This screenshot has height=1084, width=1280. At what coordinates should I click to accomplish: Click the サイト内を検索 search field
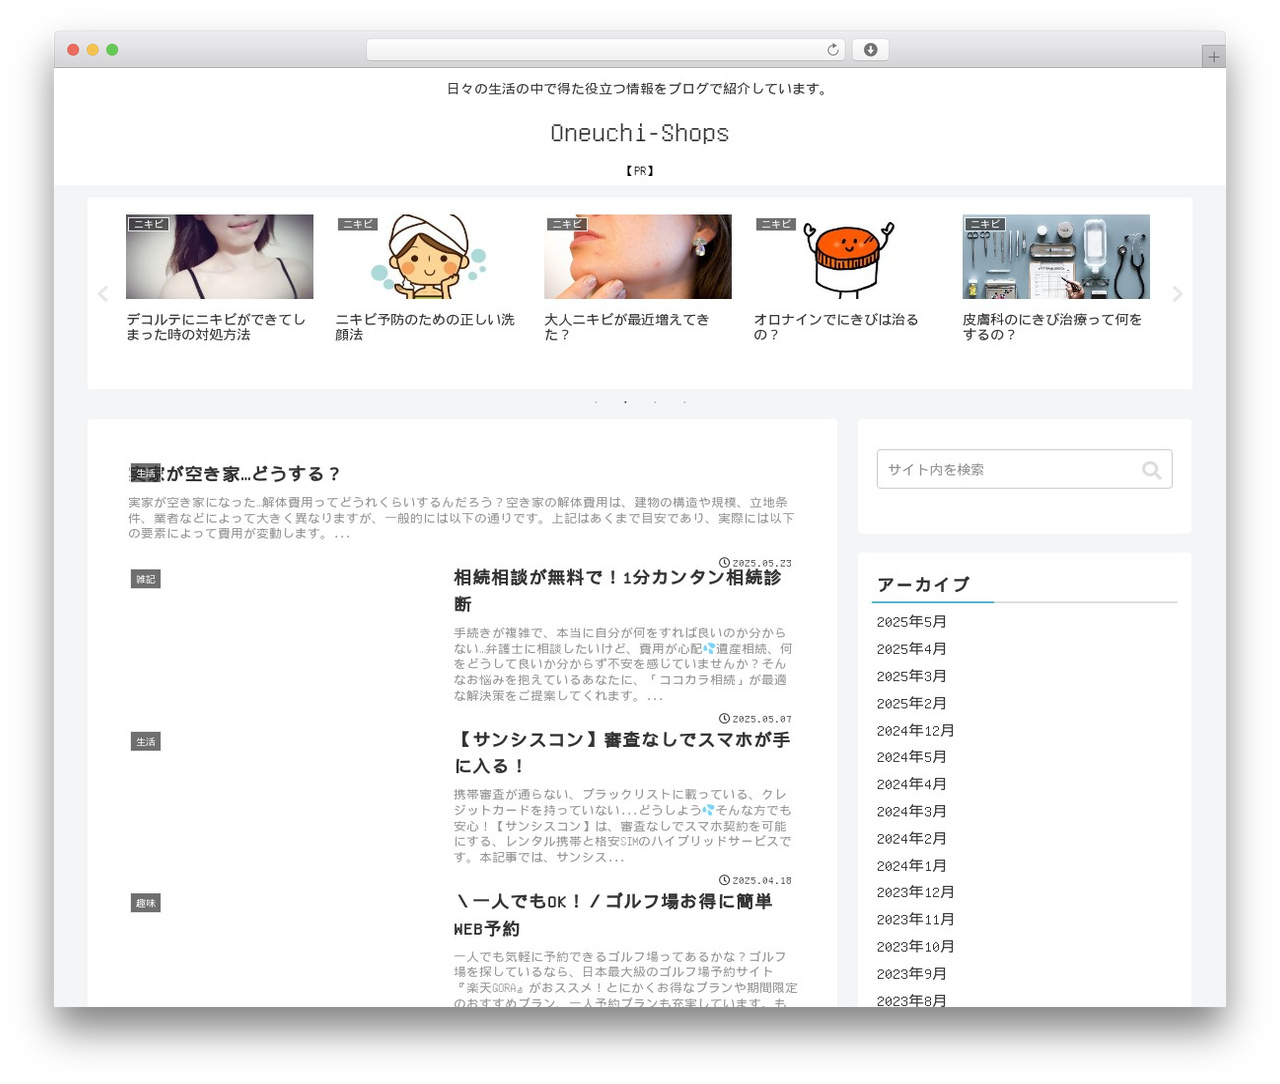coord(1024,469)
